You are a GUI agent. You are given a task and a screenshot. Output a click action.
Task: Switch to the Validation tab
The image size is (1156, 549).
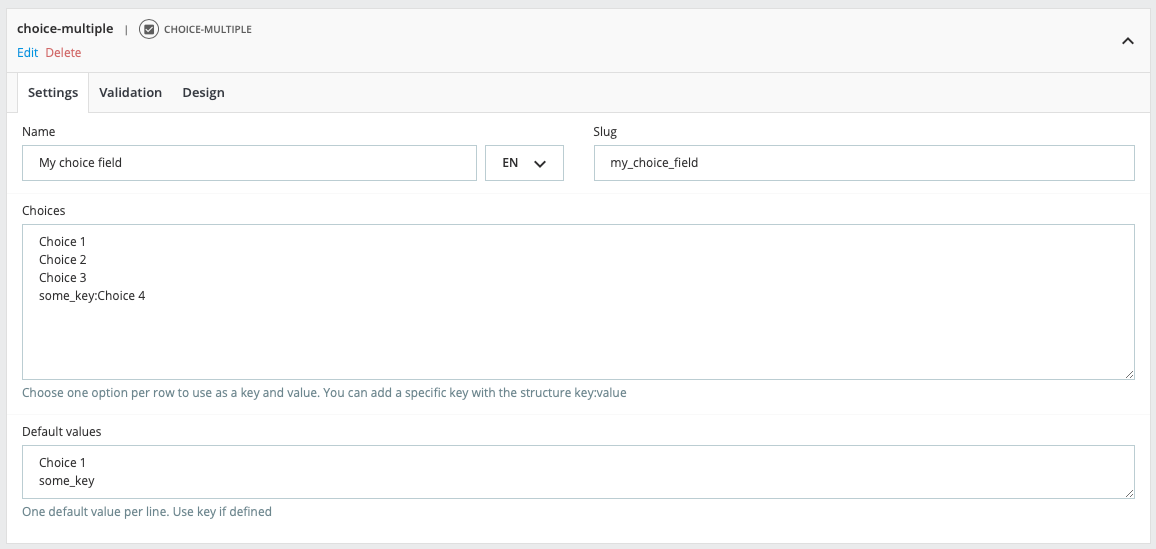pos(130,93)
